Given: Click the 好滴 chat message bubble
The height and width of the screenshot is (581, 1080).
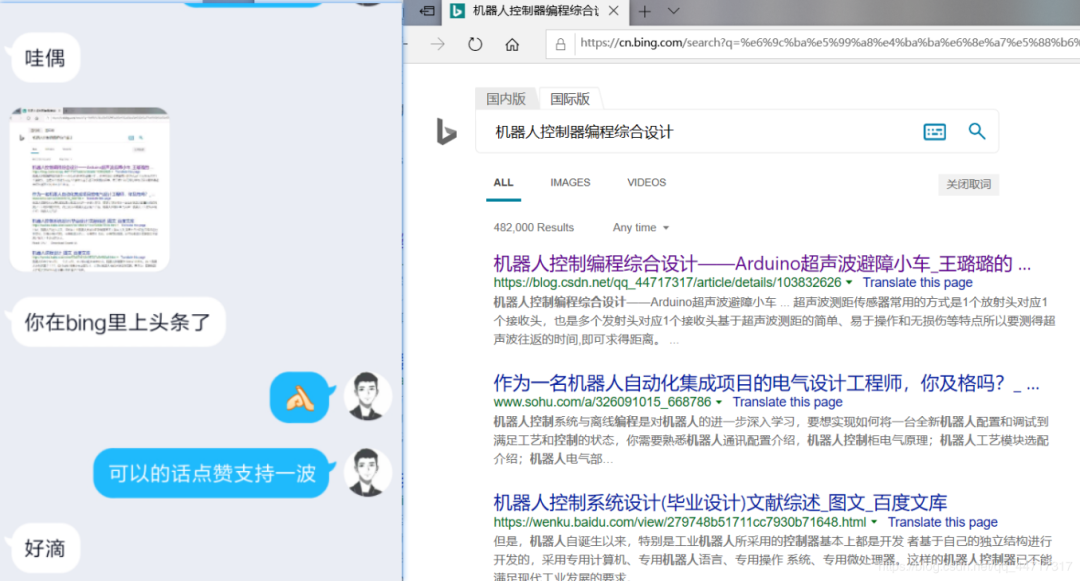Looking at the screenshot, I should (45, 549).
